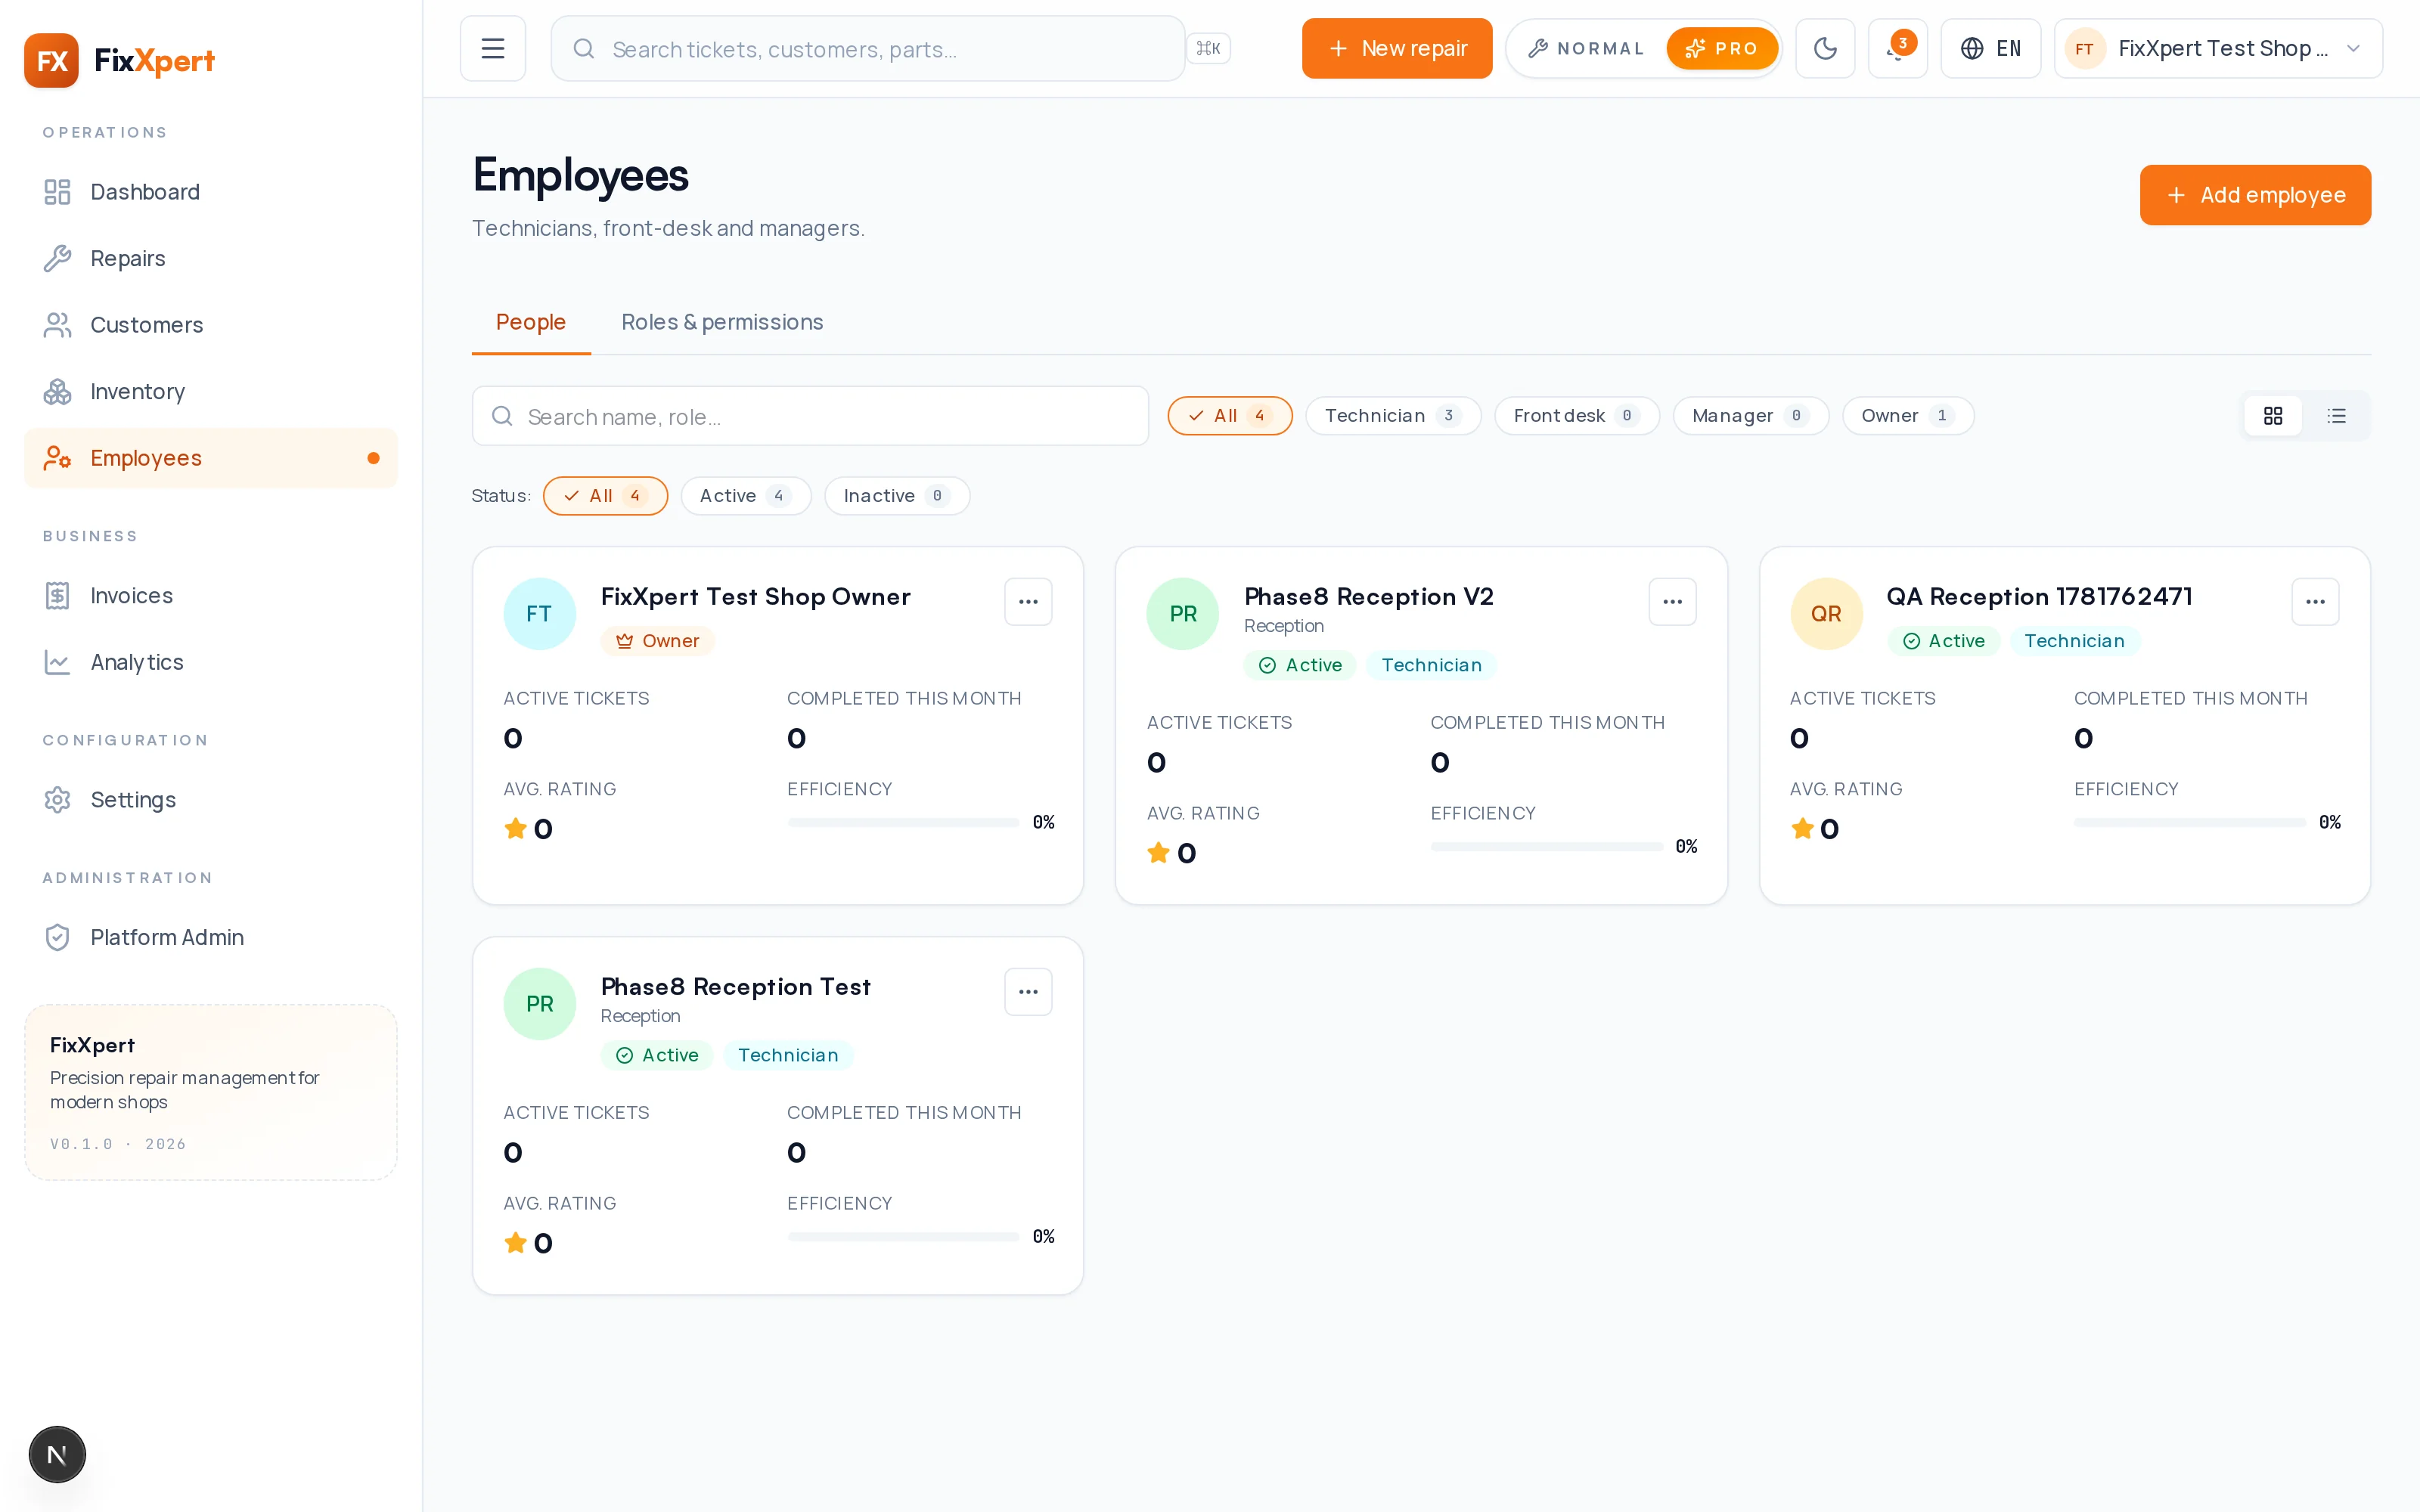Viewport: 2420px width, 1512px height.
Task: Click efficiency bar on Owner card
Action: click(x=903, y=822)
